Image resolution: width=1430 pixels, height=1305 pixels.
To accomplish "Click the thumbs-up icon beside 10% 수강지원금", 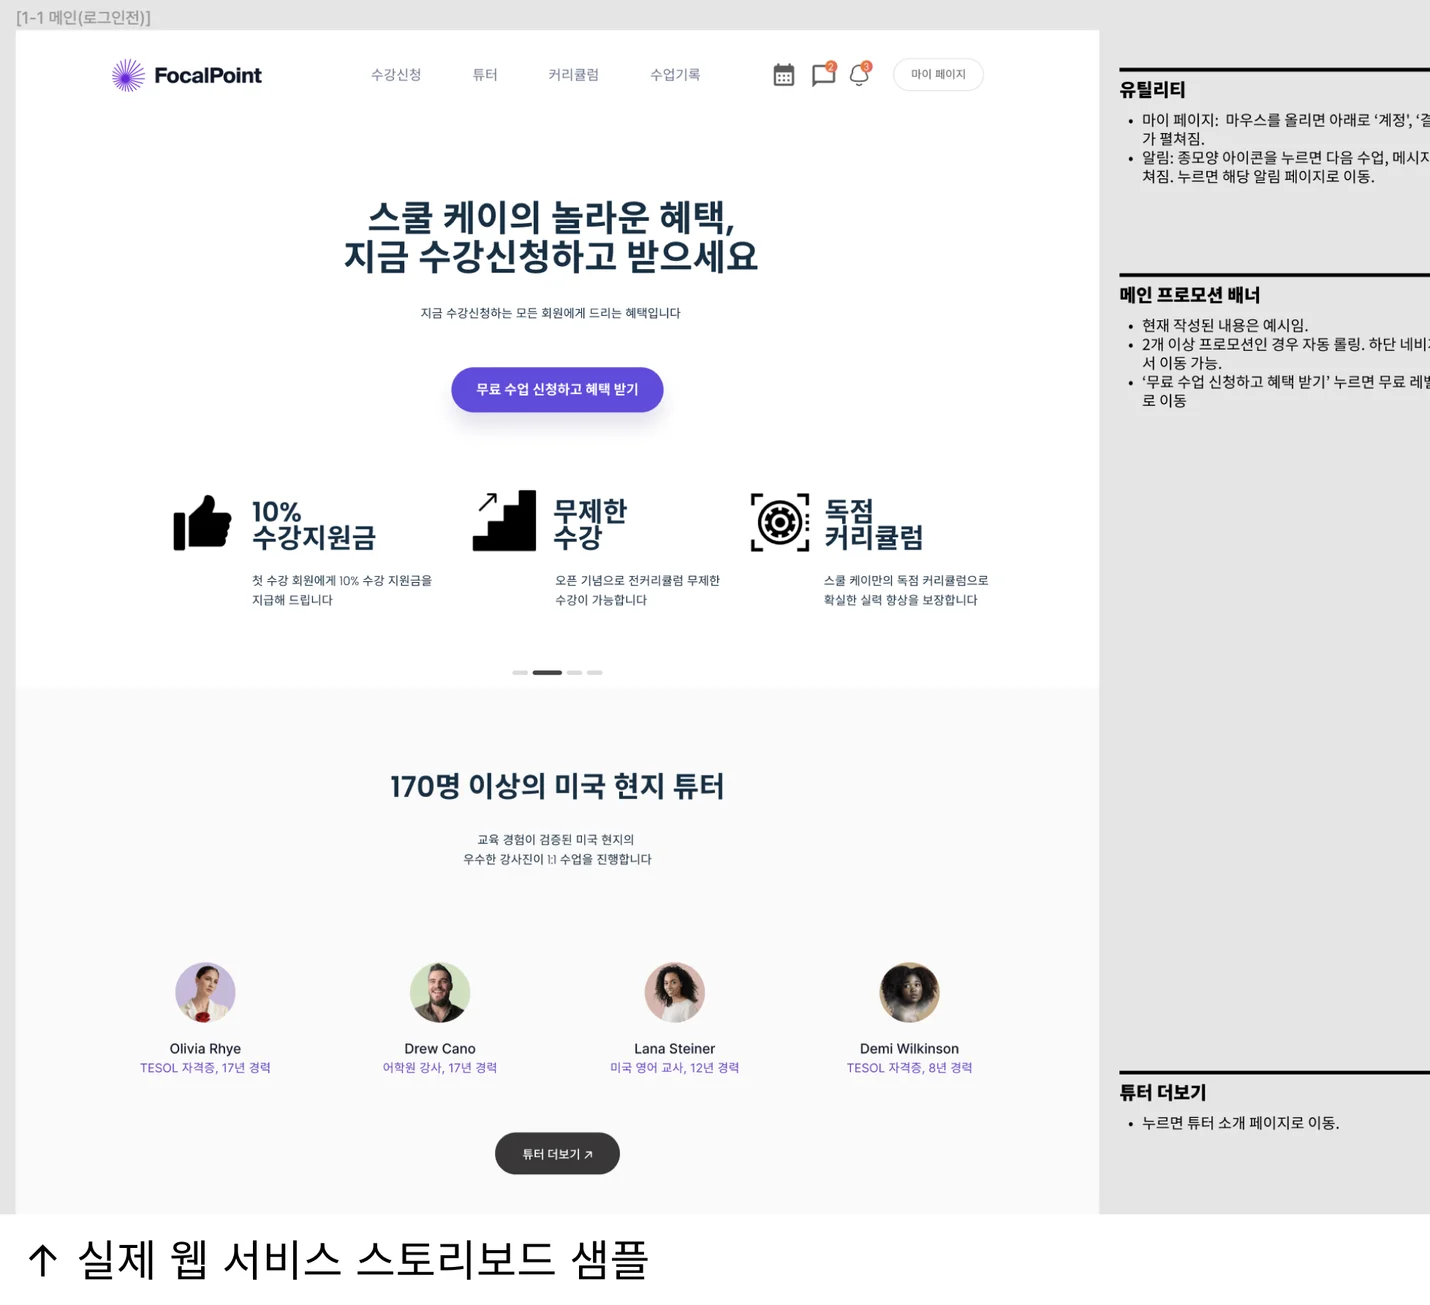I will [203, 521].
